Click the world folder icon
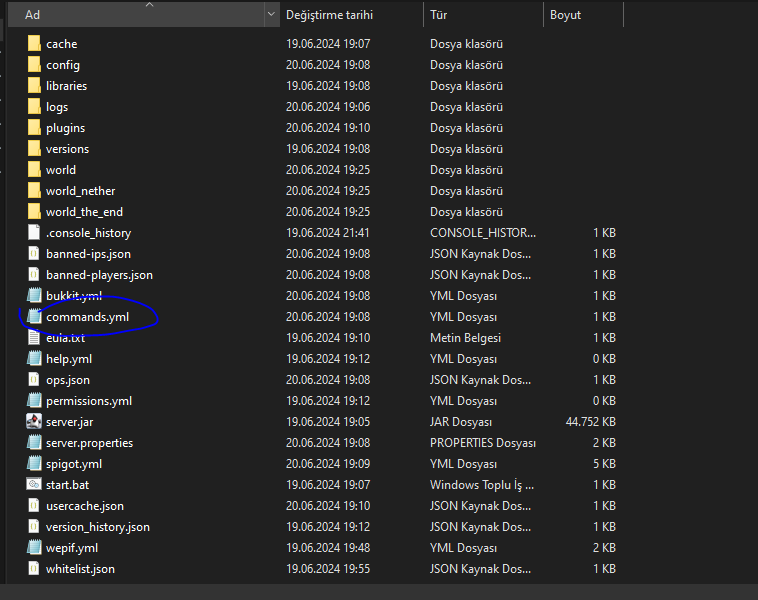 (x=34, y=170)
